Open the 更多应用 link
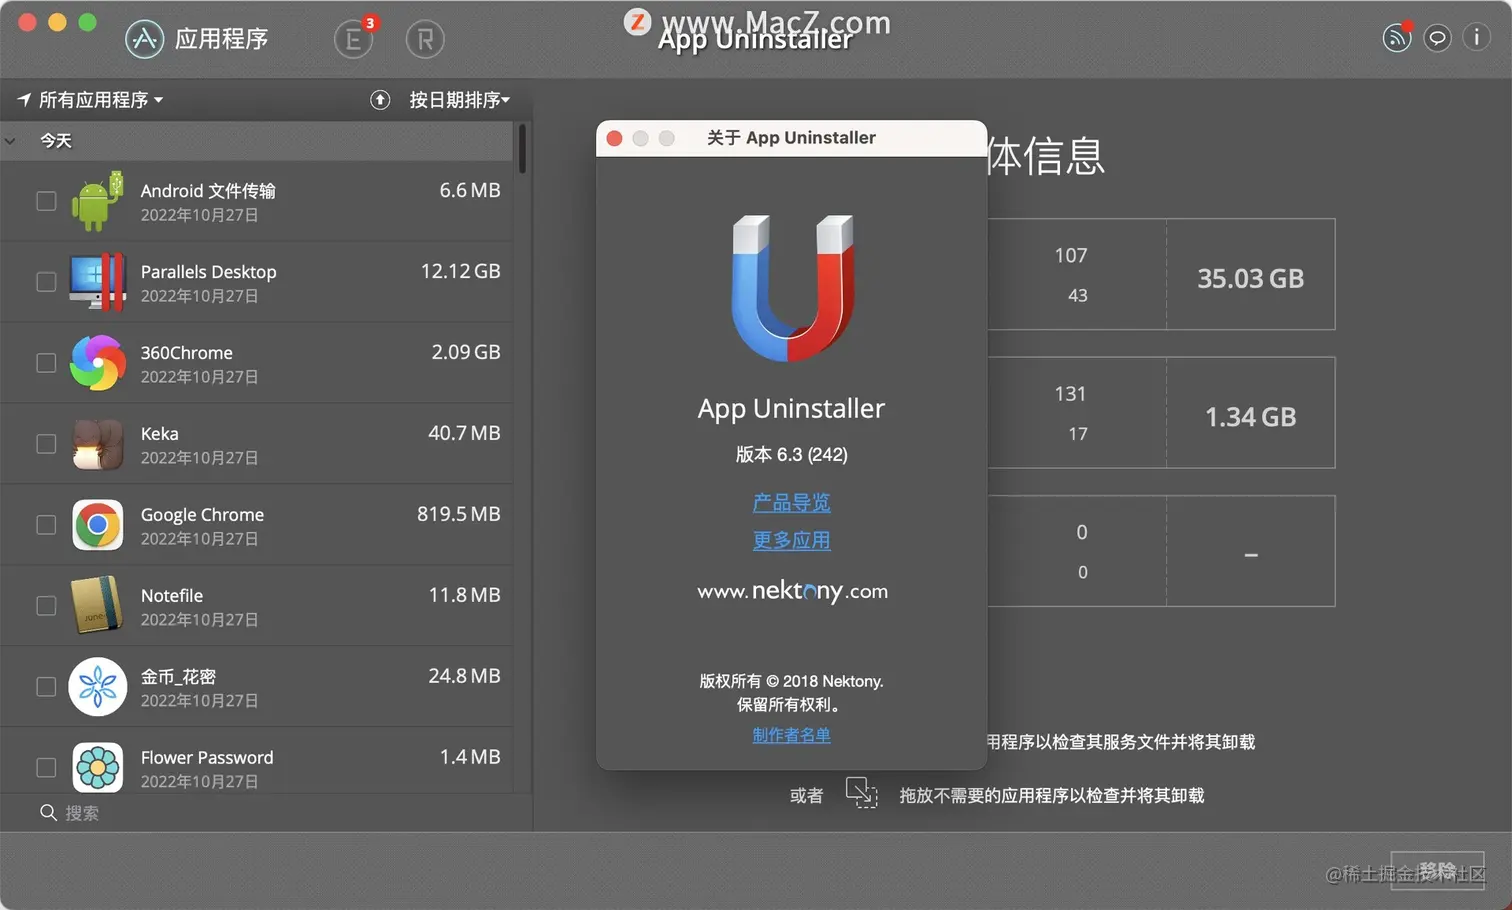Image resolution: width=1512 pixels, height=910 pixels. coord(791,541)
